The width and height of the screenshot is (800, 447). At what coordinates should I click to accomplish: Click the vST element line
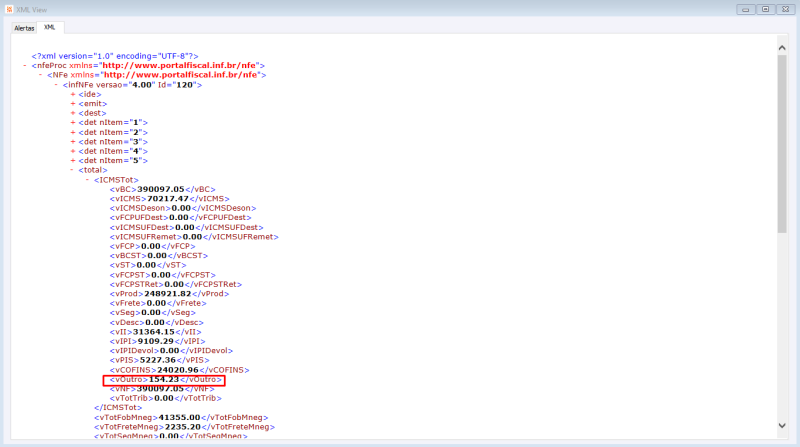tap(148, 265)
